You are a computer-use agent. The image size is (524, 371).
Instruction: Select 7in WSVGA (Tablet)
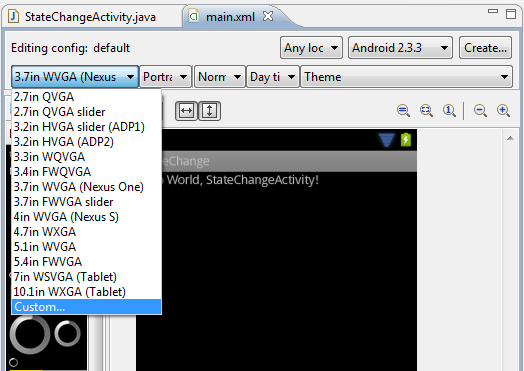tap(86, 277)
